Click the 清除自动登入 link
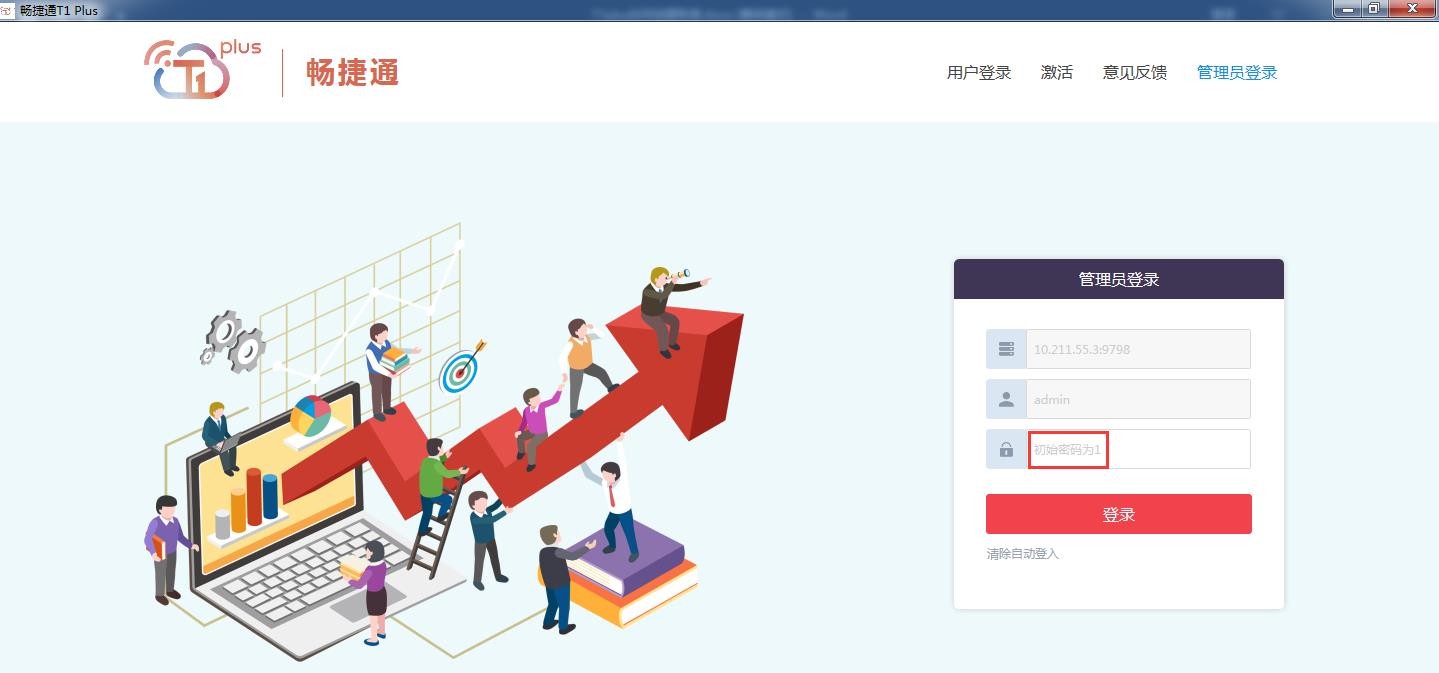This screenshot has height=673, width=1439. point(1022,553)
